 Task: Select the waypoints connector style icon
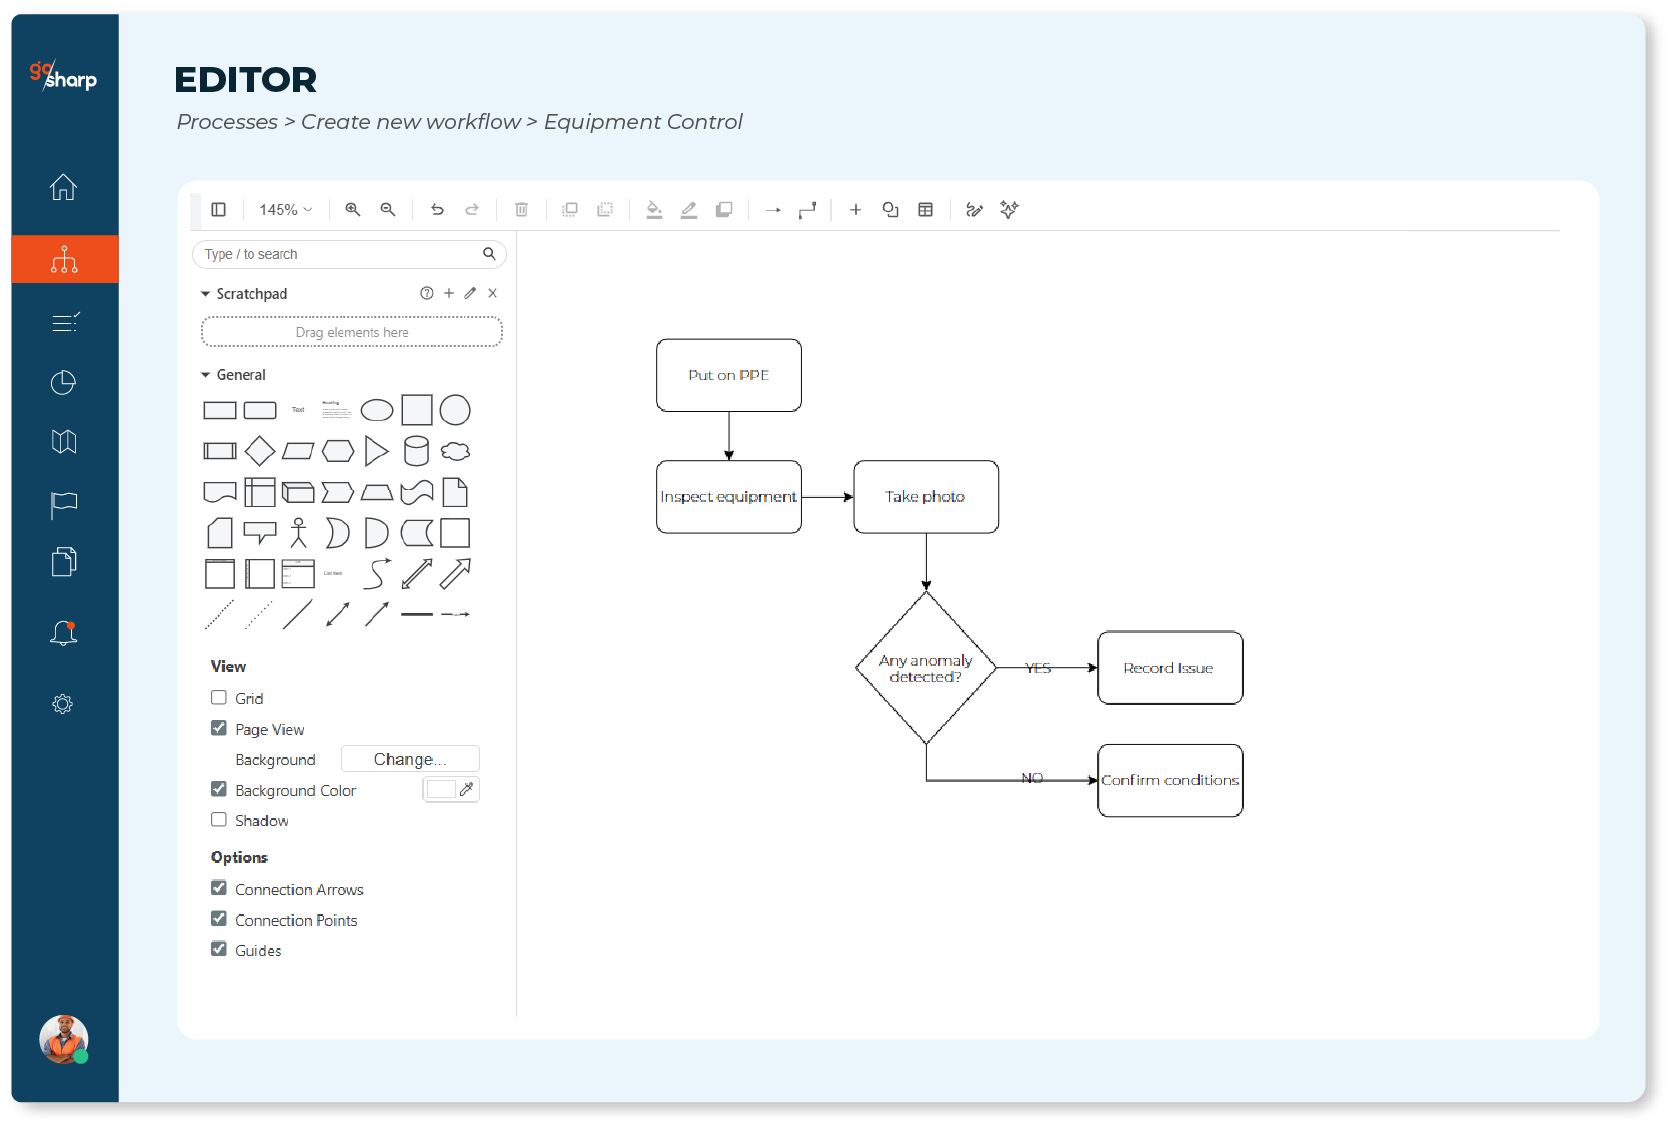807,210
